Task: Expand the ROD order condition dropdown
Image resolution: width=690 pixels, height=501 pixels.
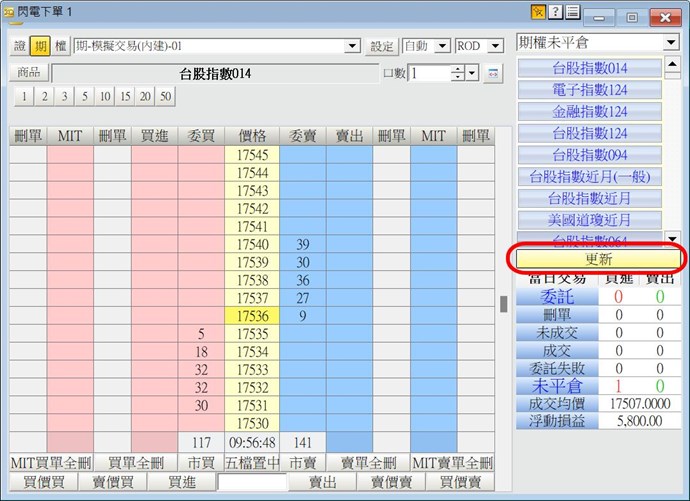Action: click(x=496, y=46)
